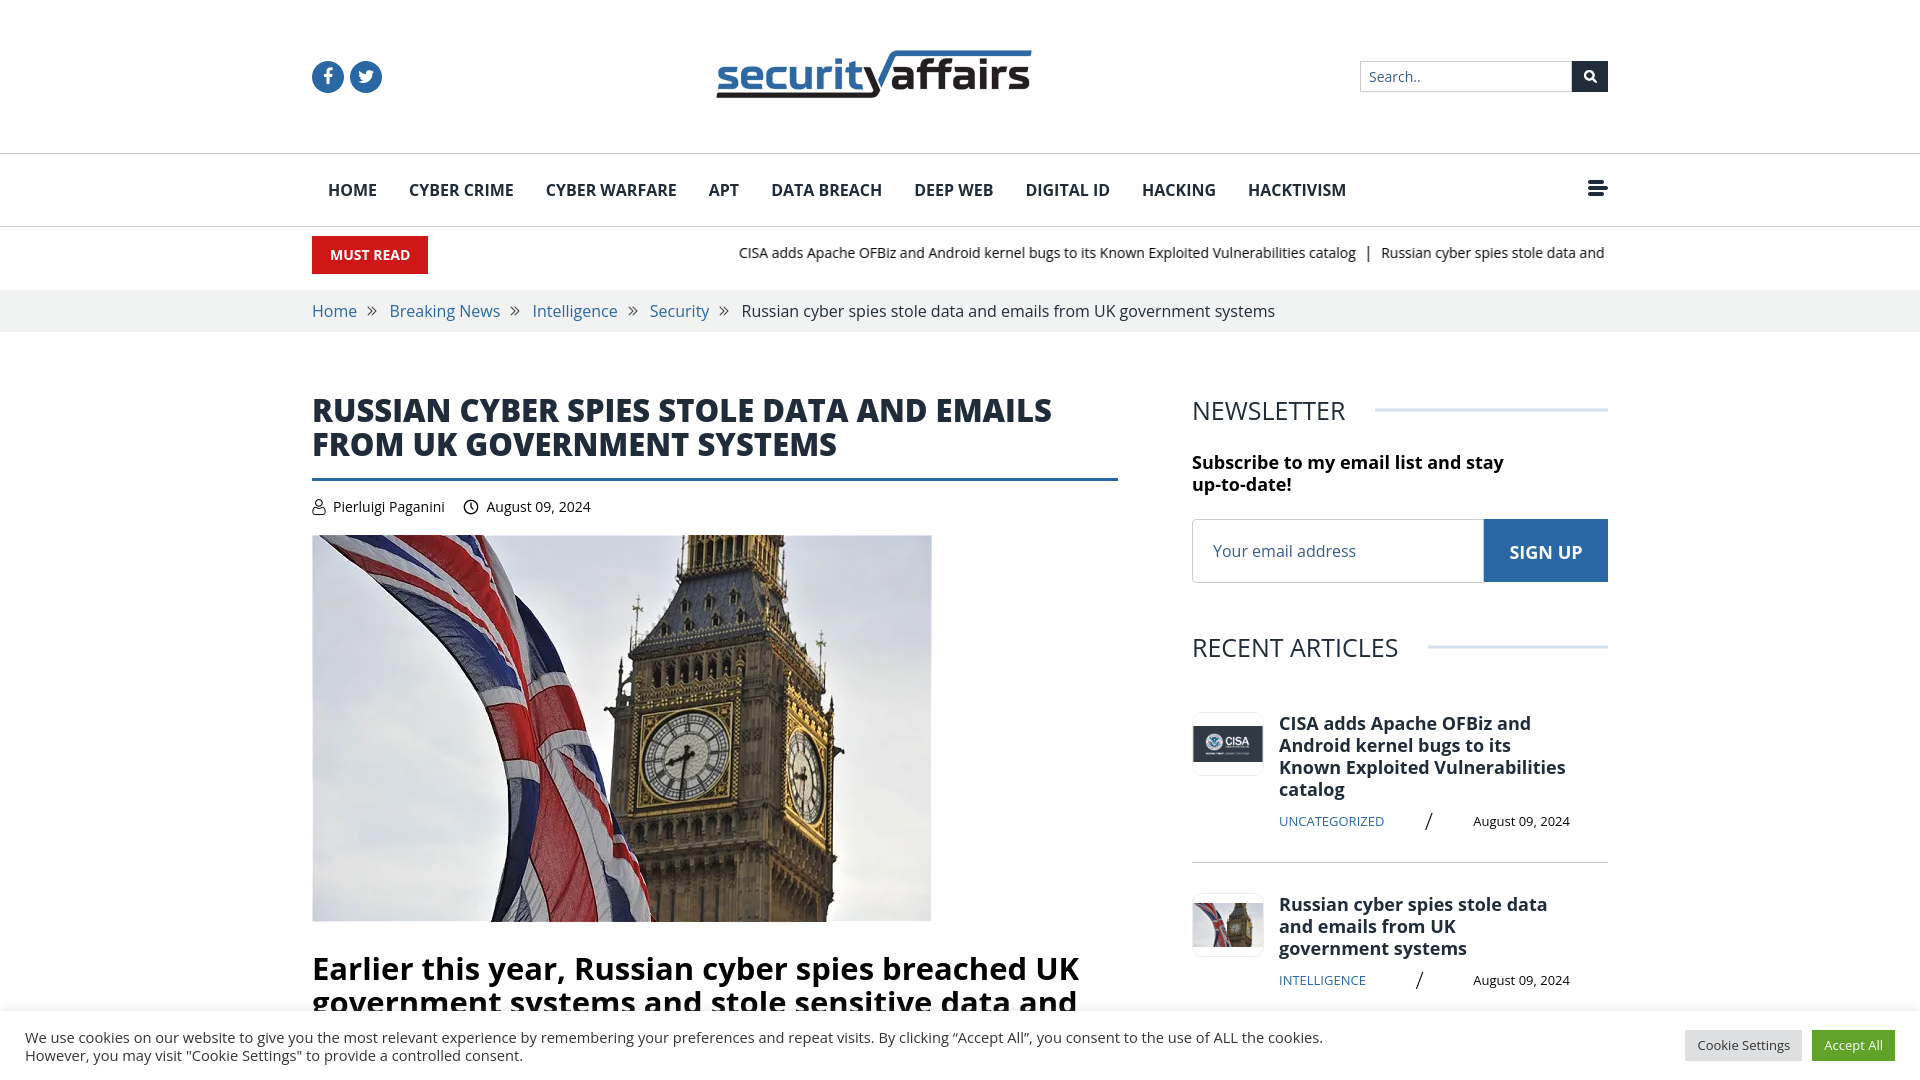Image resolution: width=1920 pixels, height=1080 pixels.
Task: Click the author icon next to Pierluigi Paganini
Action: (x=318, y=506)
